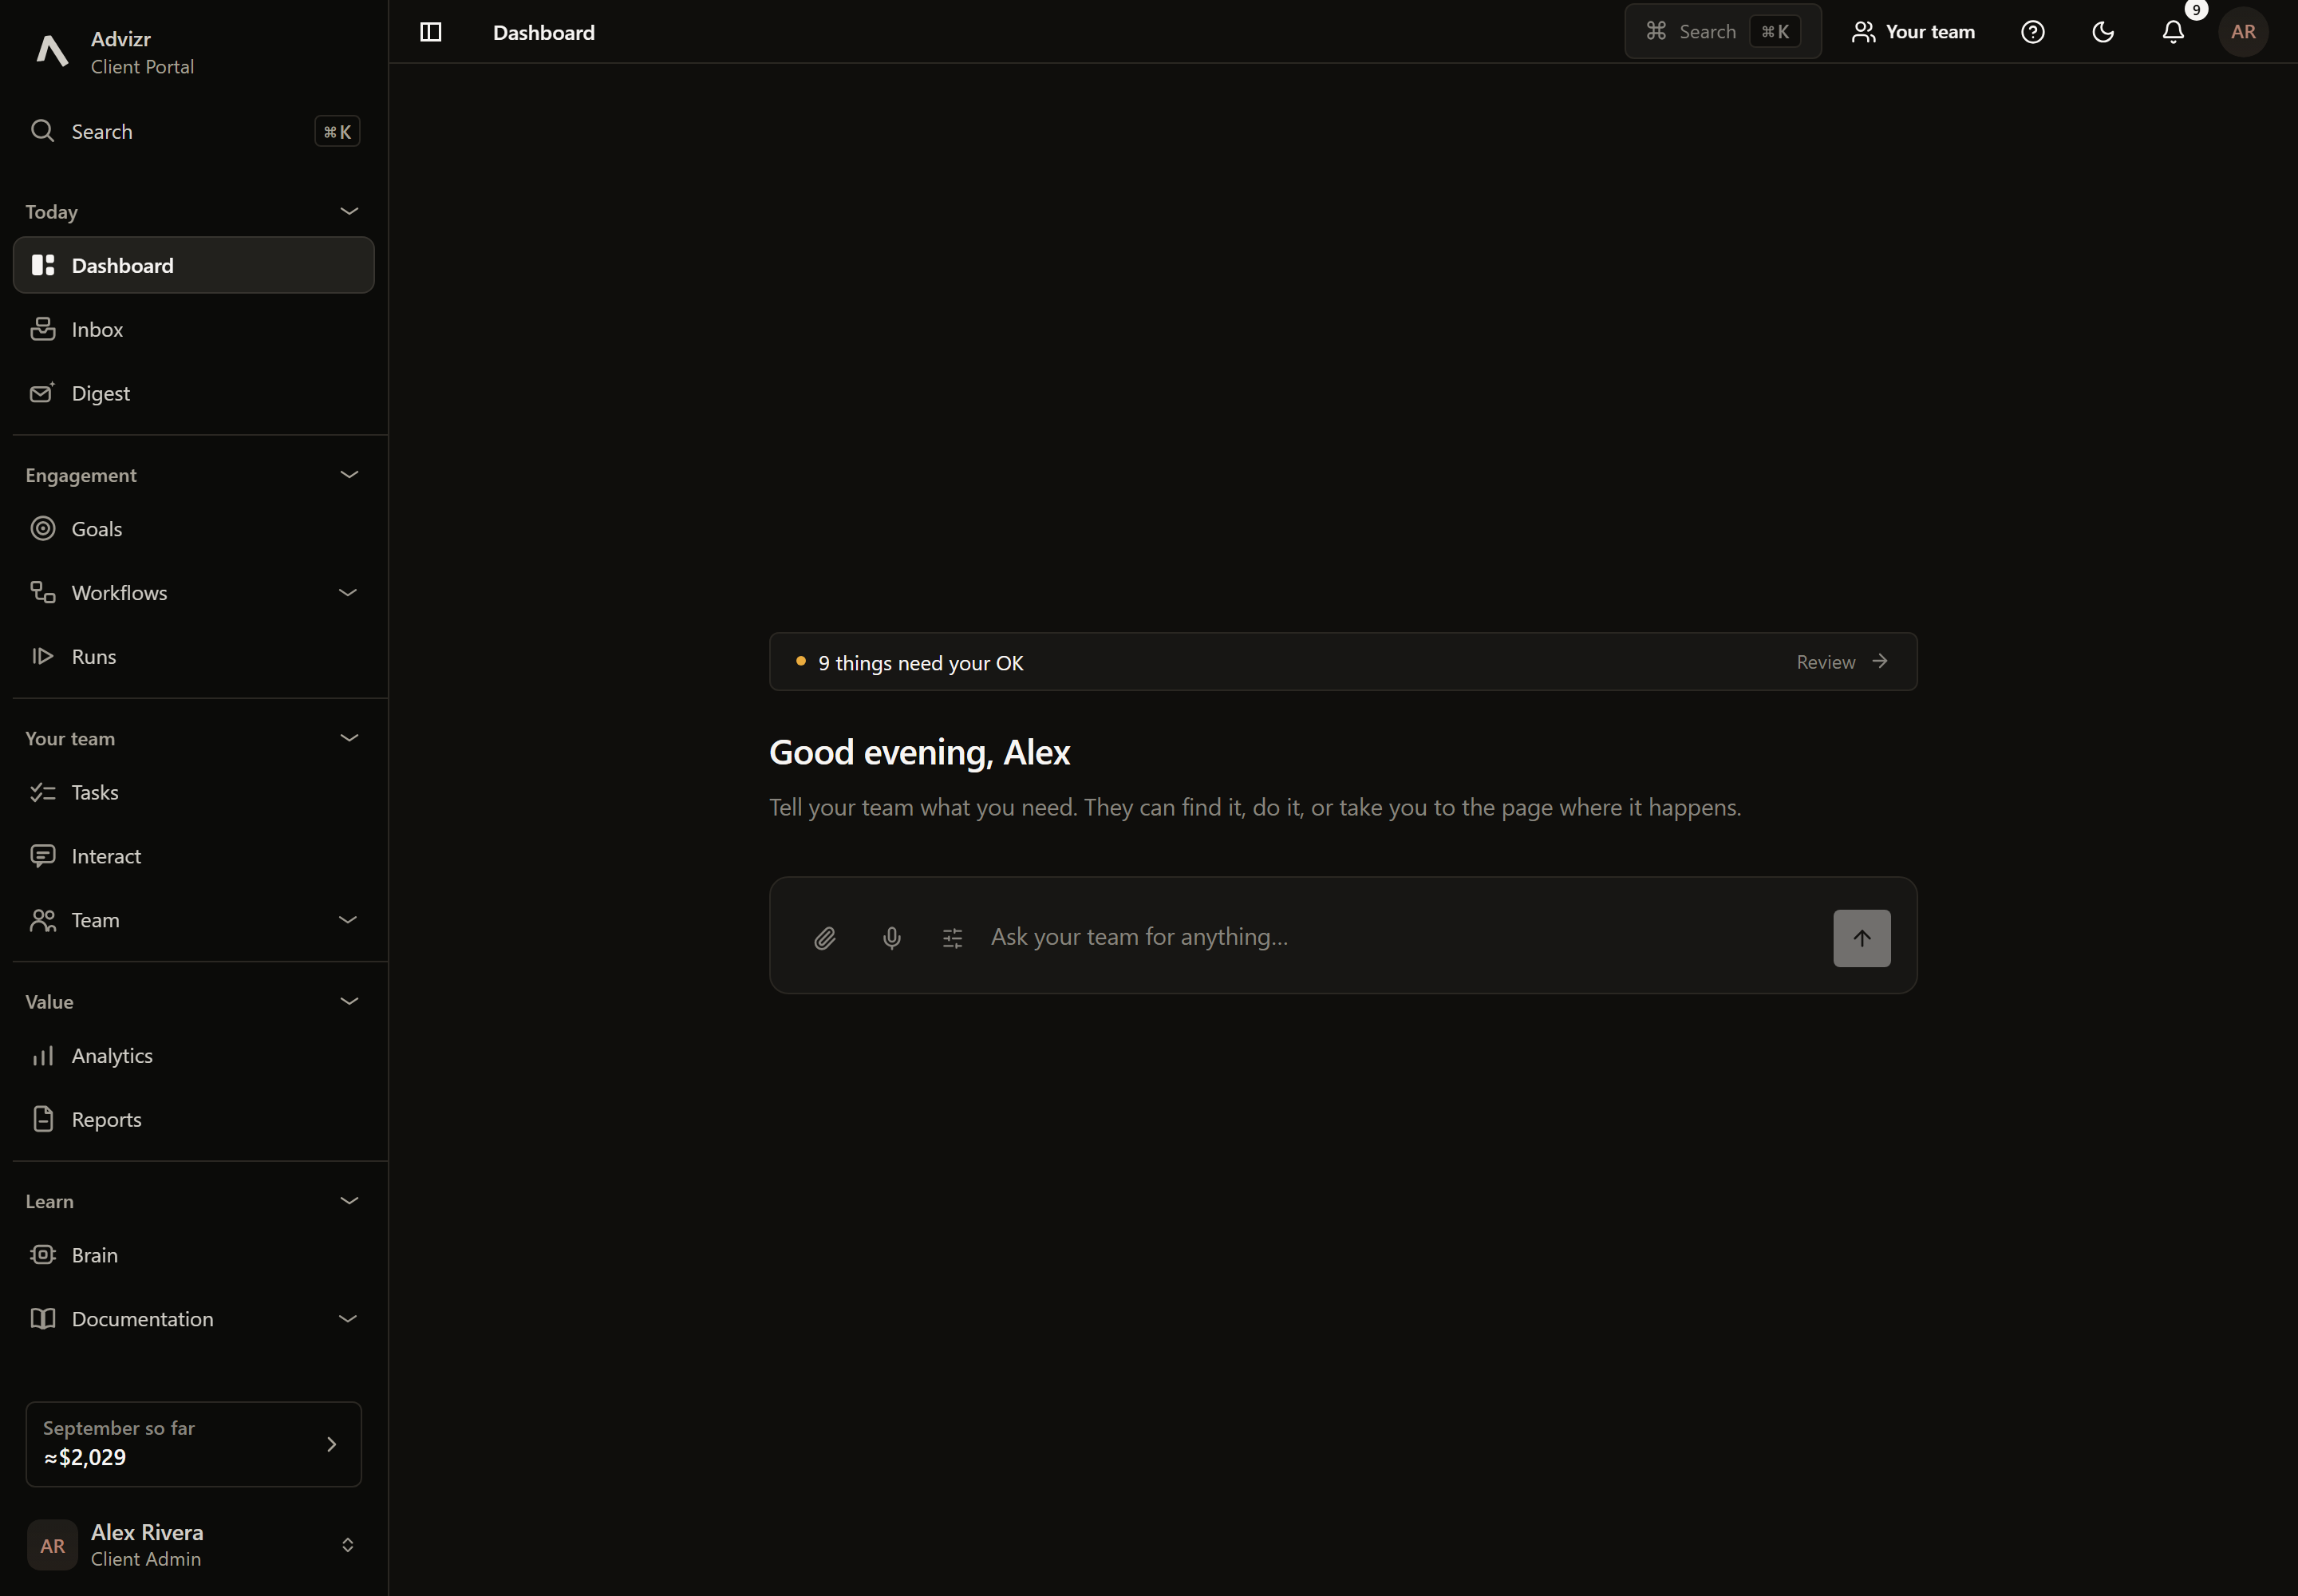Click the Interact chat bubble icon
Image resolution: width=2298 pixels, height=1596 pixels.
coord(43,856)
